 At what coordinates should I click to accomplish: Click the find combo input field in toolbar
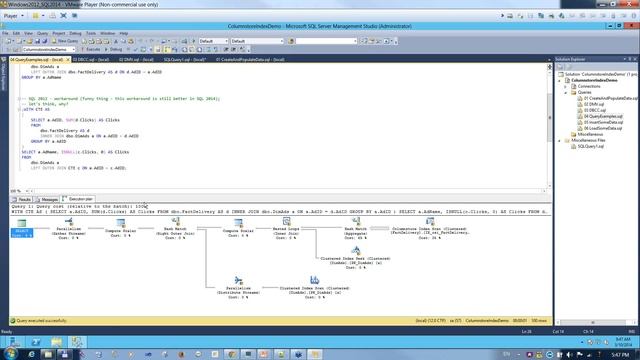[326, 41]
